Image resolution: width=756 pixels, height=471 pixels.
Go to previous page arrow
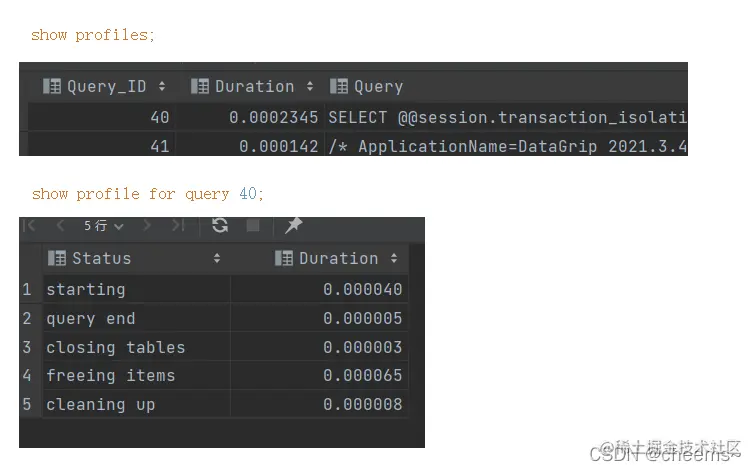pyautogui.click(x=60, y=225)
